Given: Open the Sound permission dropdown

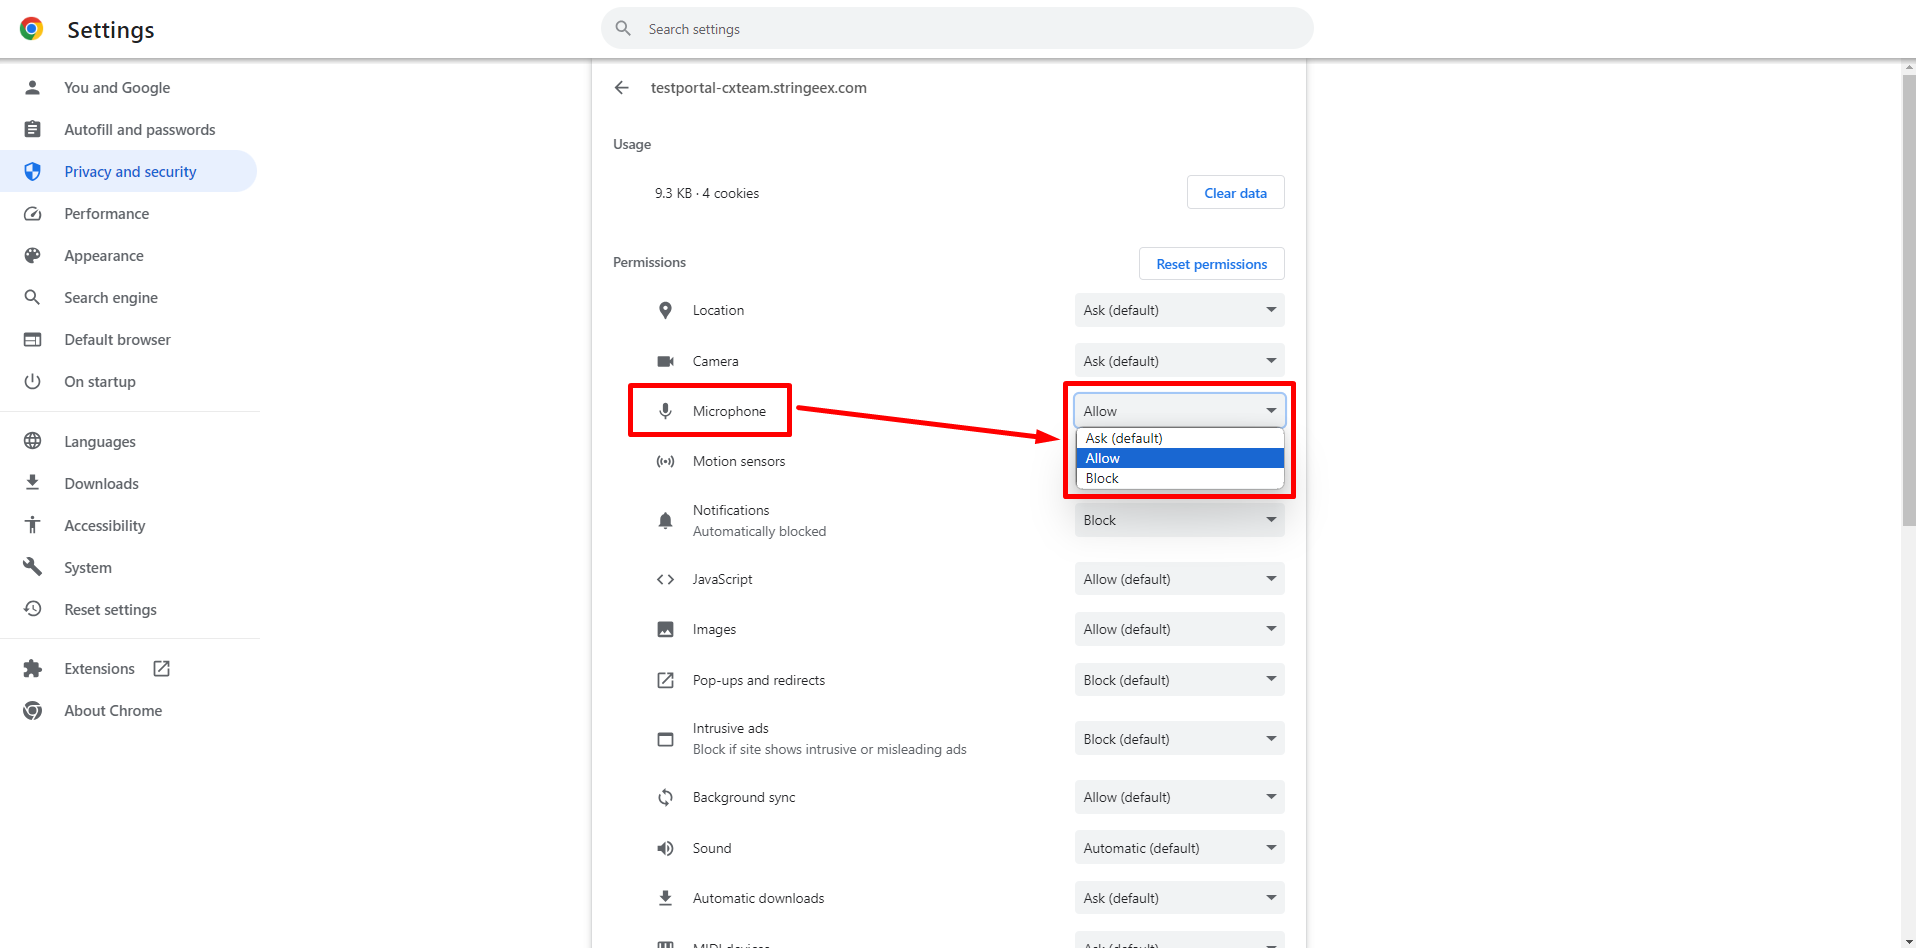Looking at the screenshot, I should pos(1179,848).
